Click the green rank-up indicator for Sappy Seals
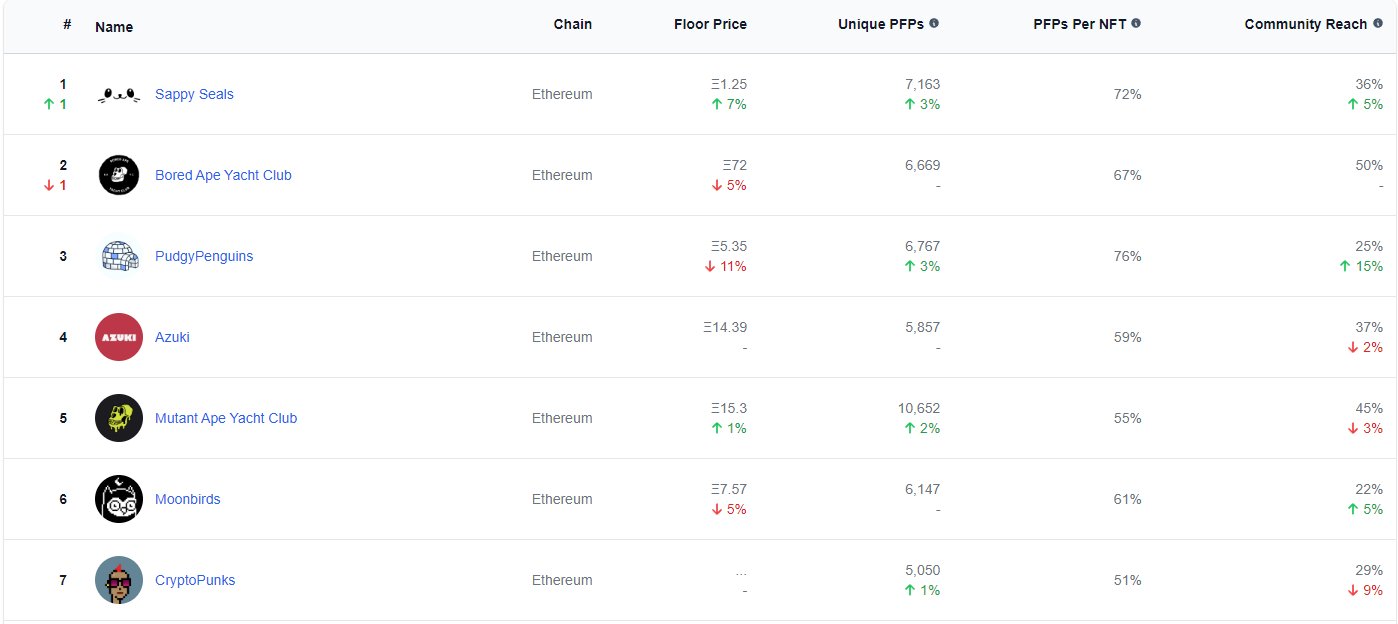 tap(56, 104)
